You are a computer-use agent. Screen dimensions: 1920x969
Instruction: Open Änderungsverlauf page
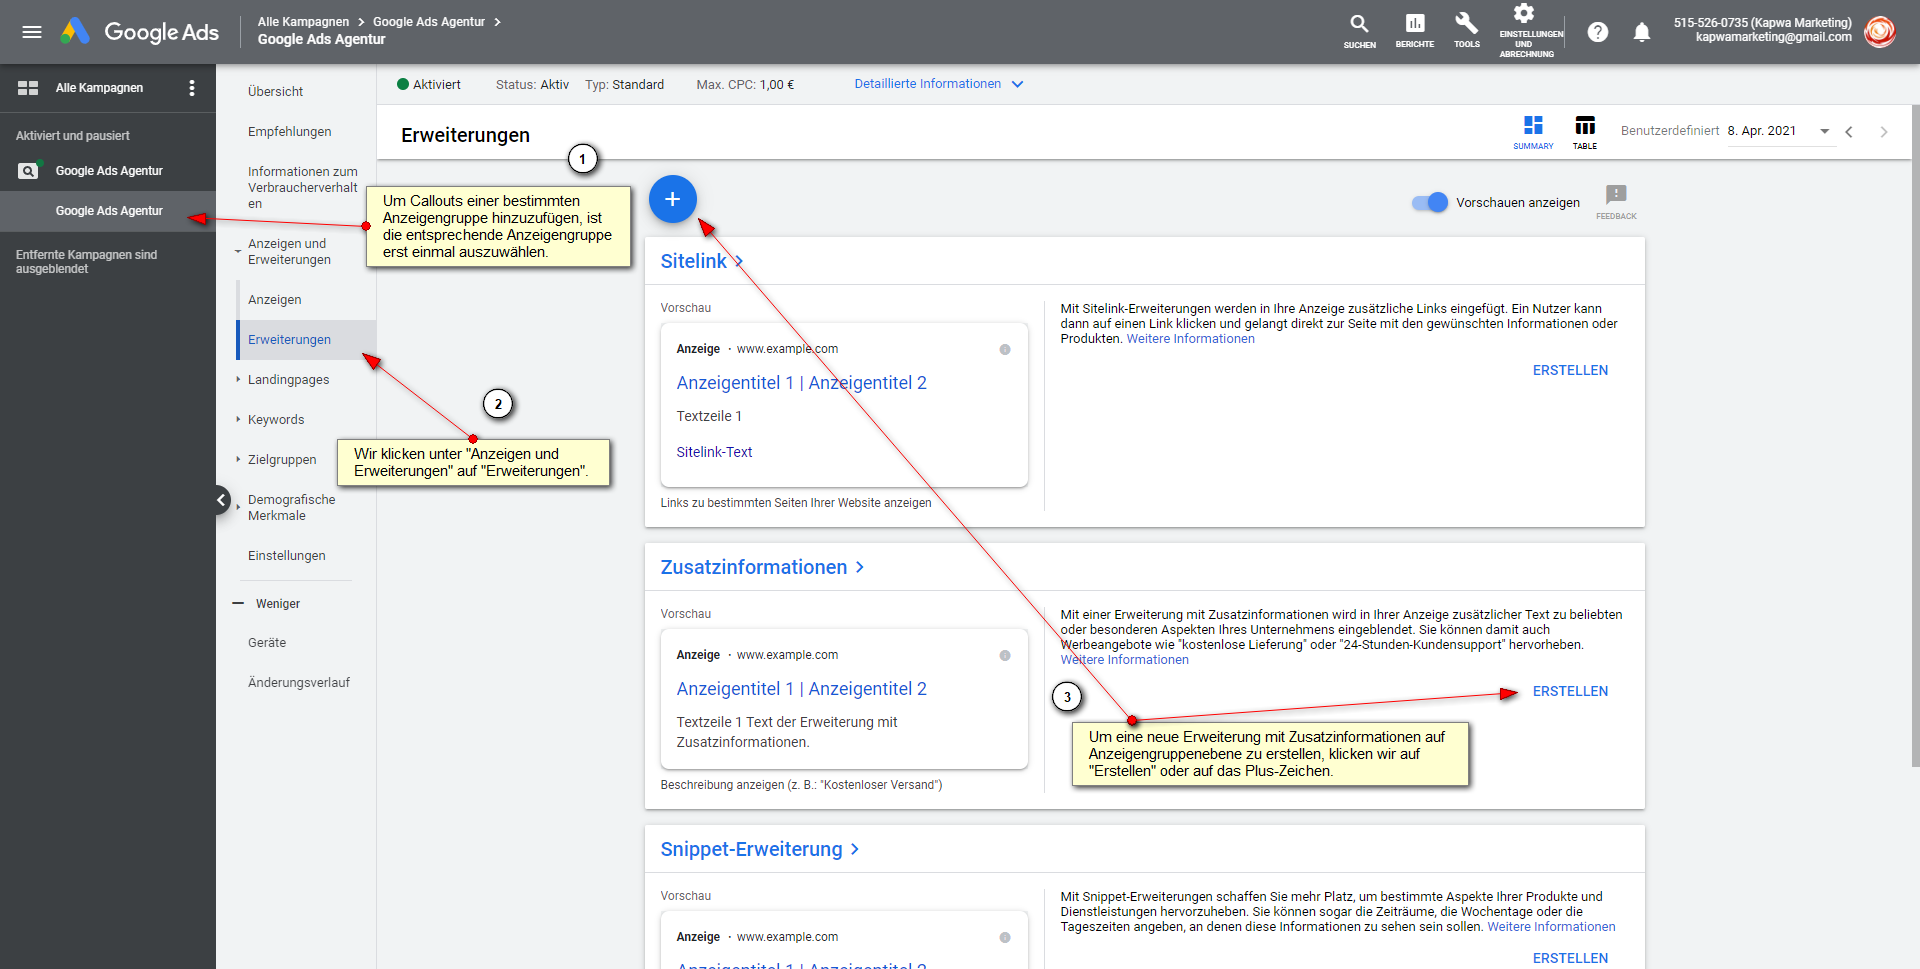point(299,683)
